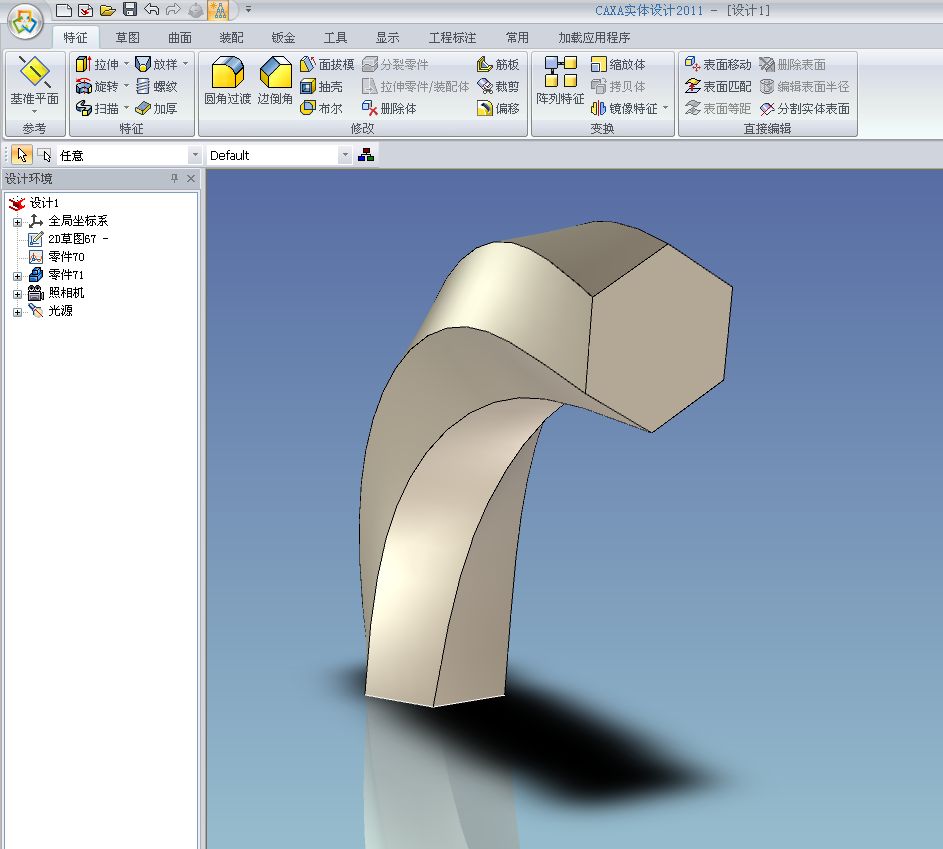
Task: Open the 工程标注 ribbon tab
Action: click(452, 38)
